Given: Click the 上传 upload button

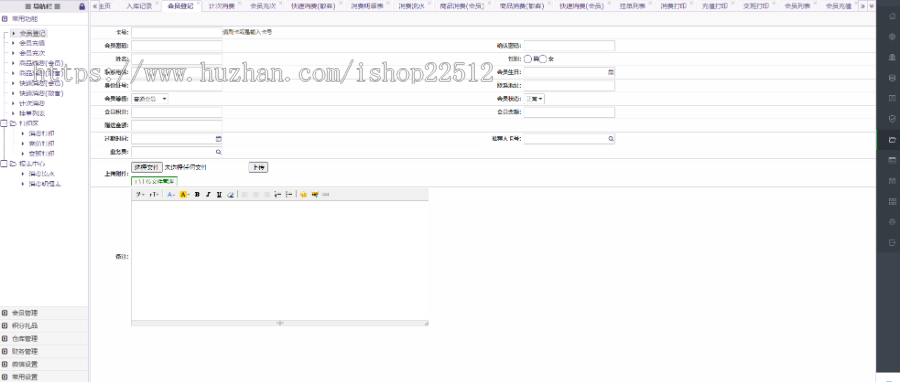Looking at the screenshot, I should pyautogui.click(x=258, y=167).
